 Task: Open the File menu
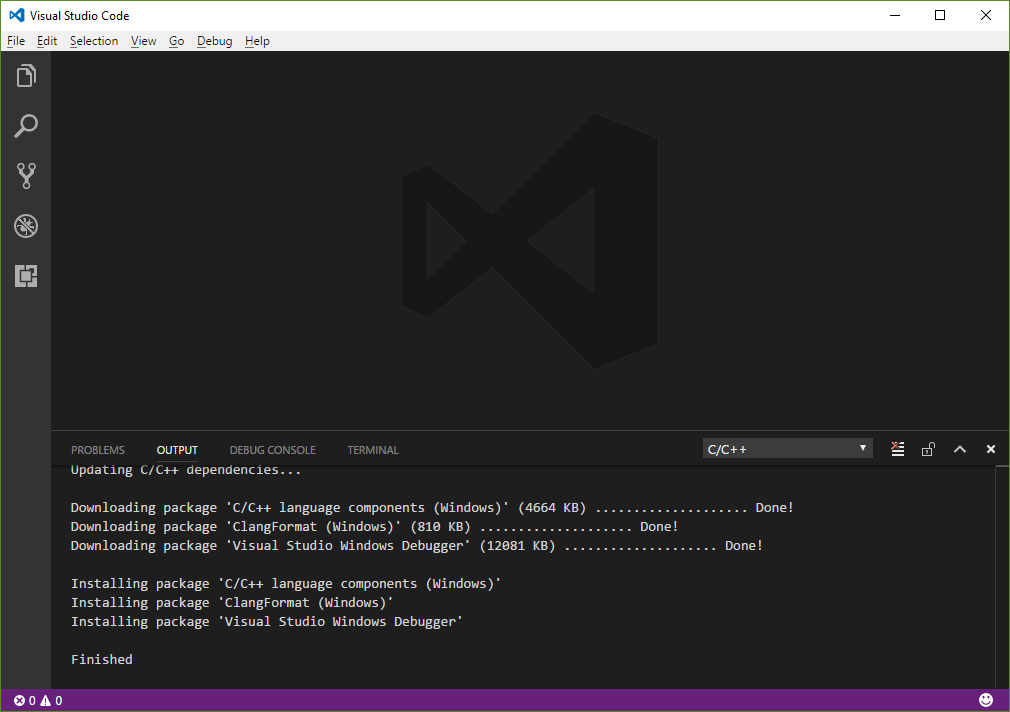point(16,41)
